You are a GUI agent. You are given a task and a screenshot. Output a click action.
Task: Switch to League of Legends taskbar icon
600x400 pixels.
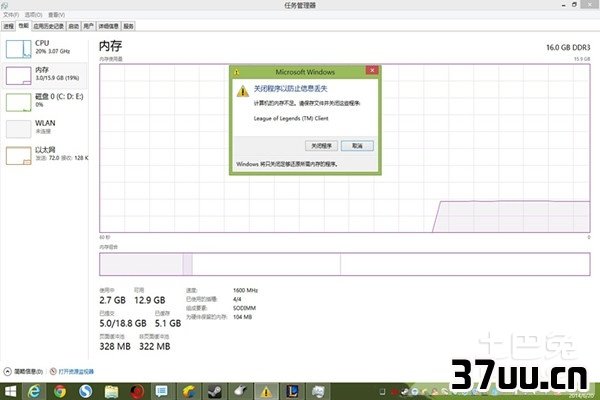coord(292,392)
